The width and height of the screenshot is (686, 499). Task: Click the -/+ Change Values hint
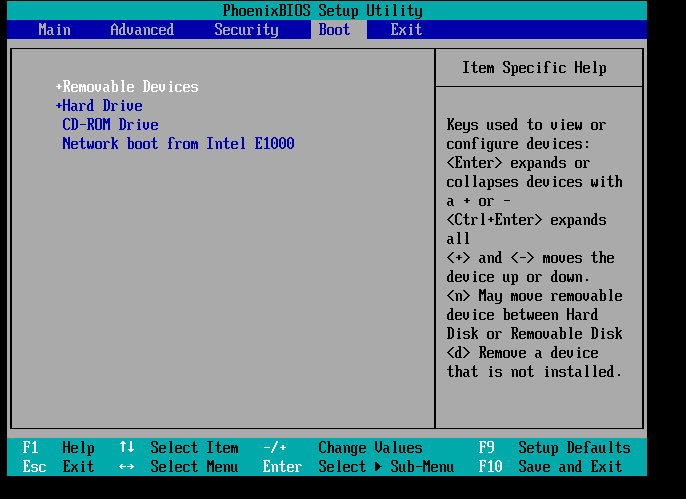pos(343,448)
